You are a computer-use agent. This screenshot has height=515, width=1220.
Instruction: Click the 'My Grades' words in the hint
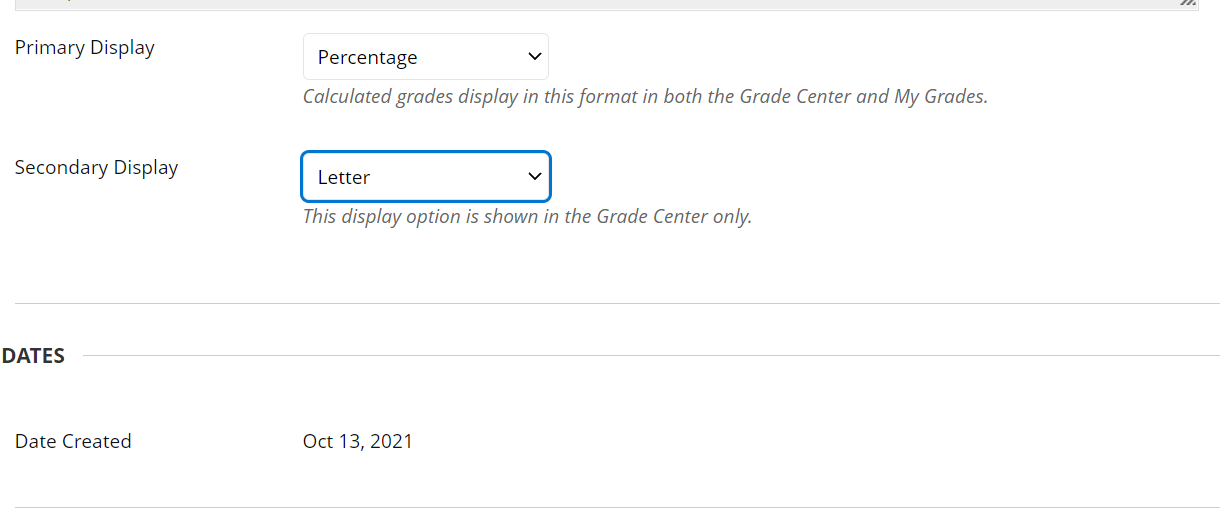[939, 97]
